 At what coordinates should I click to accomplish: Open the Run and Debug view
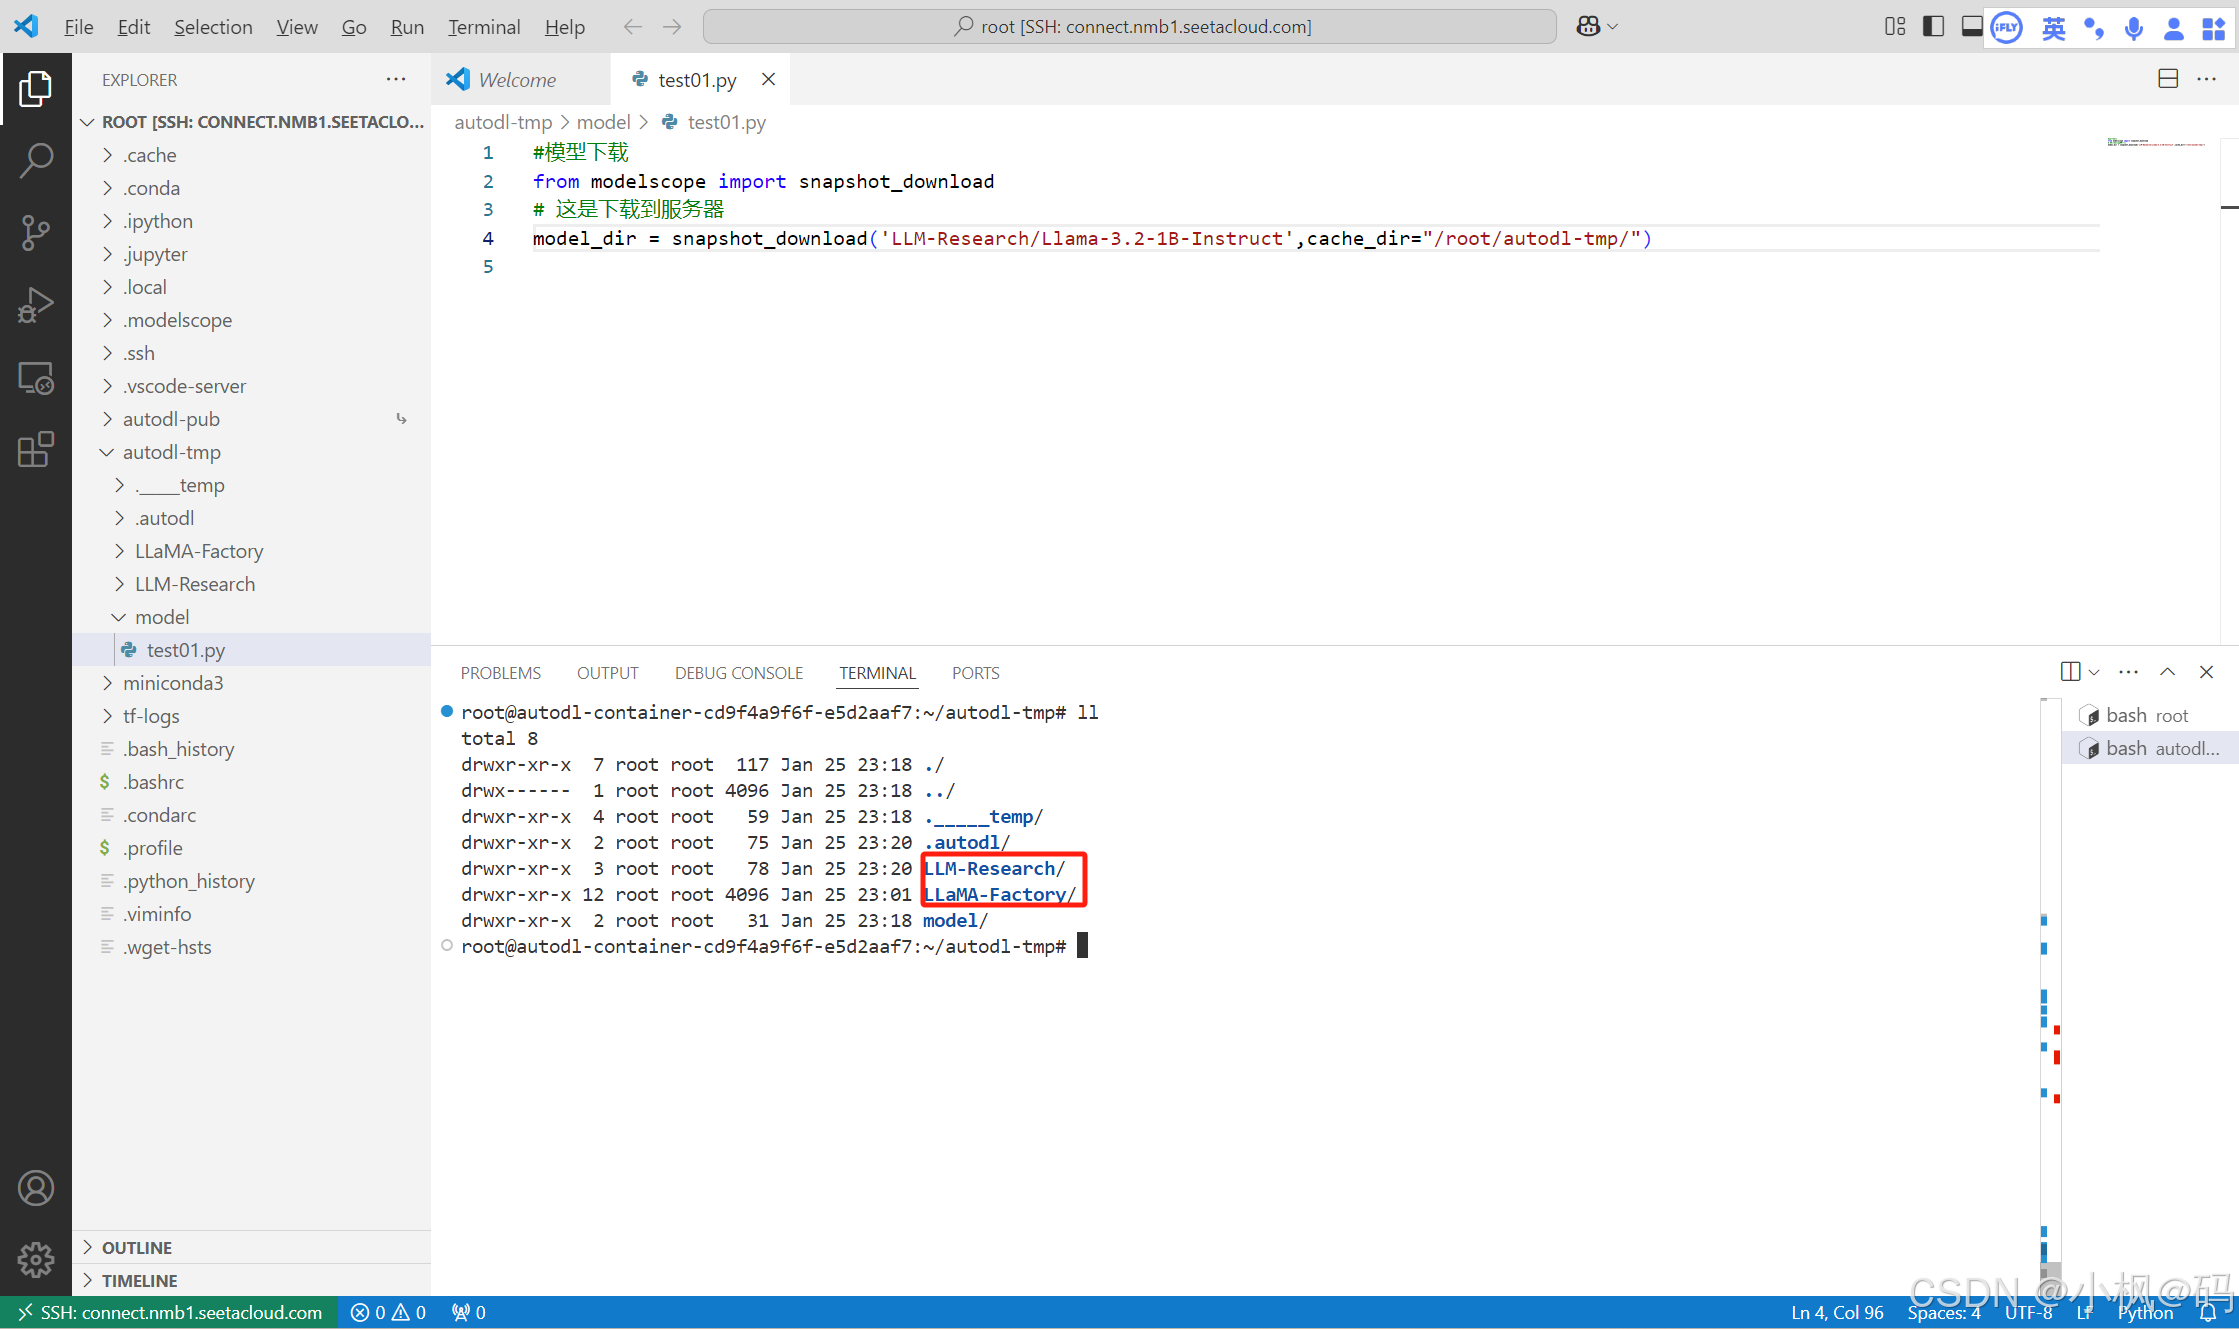[36, 305]
